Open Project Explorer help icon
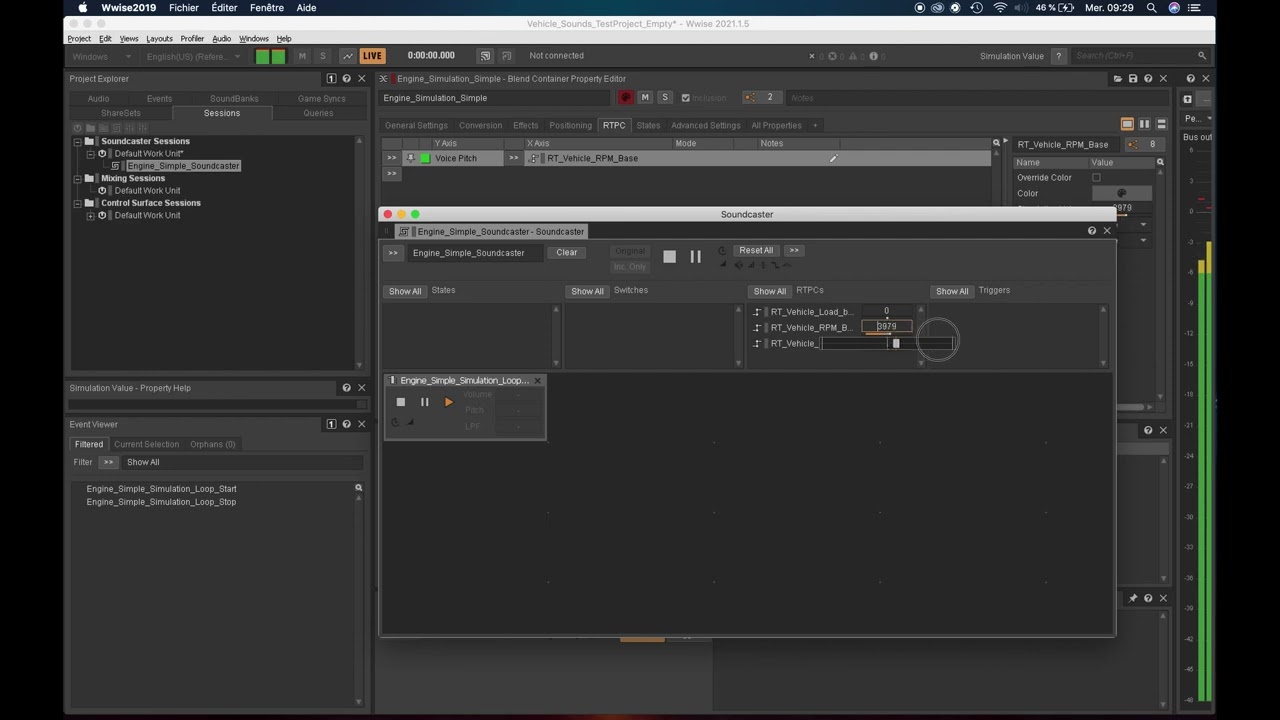The width and height of the screenshot is (1280, 720). 346,79
